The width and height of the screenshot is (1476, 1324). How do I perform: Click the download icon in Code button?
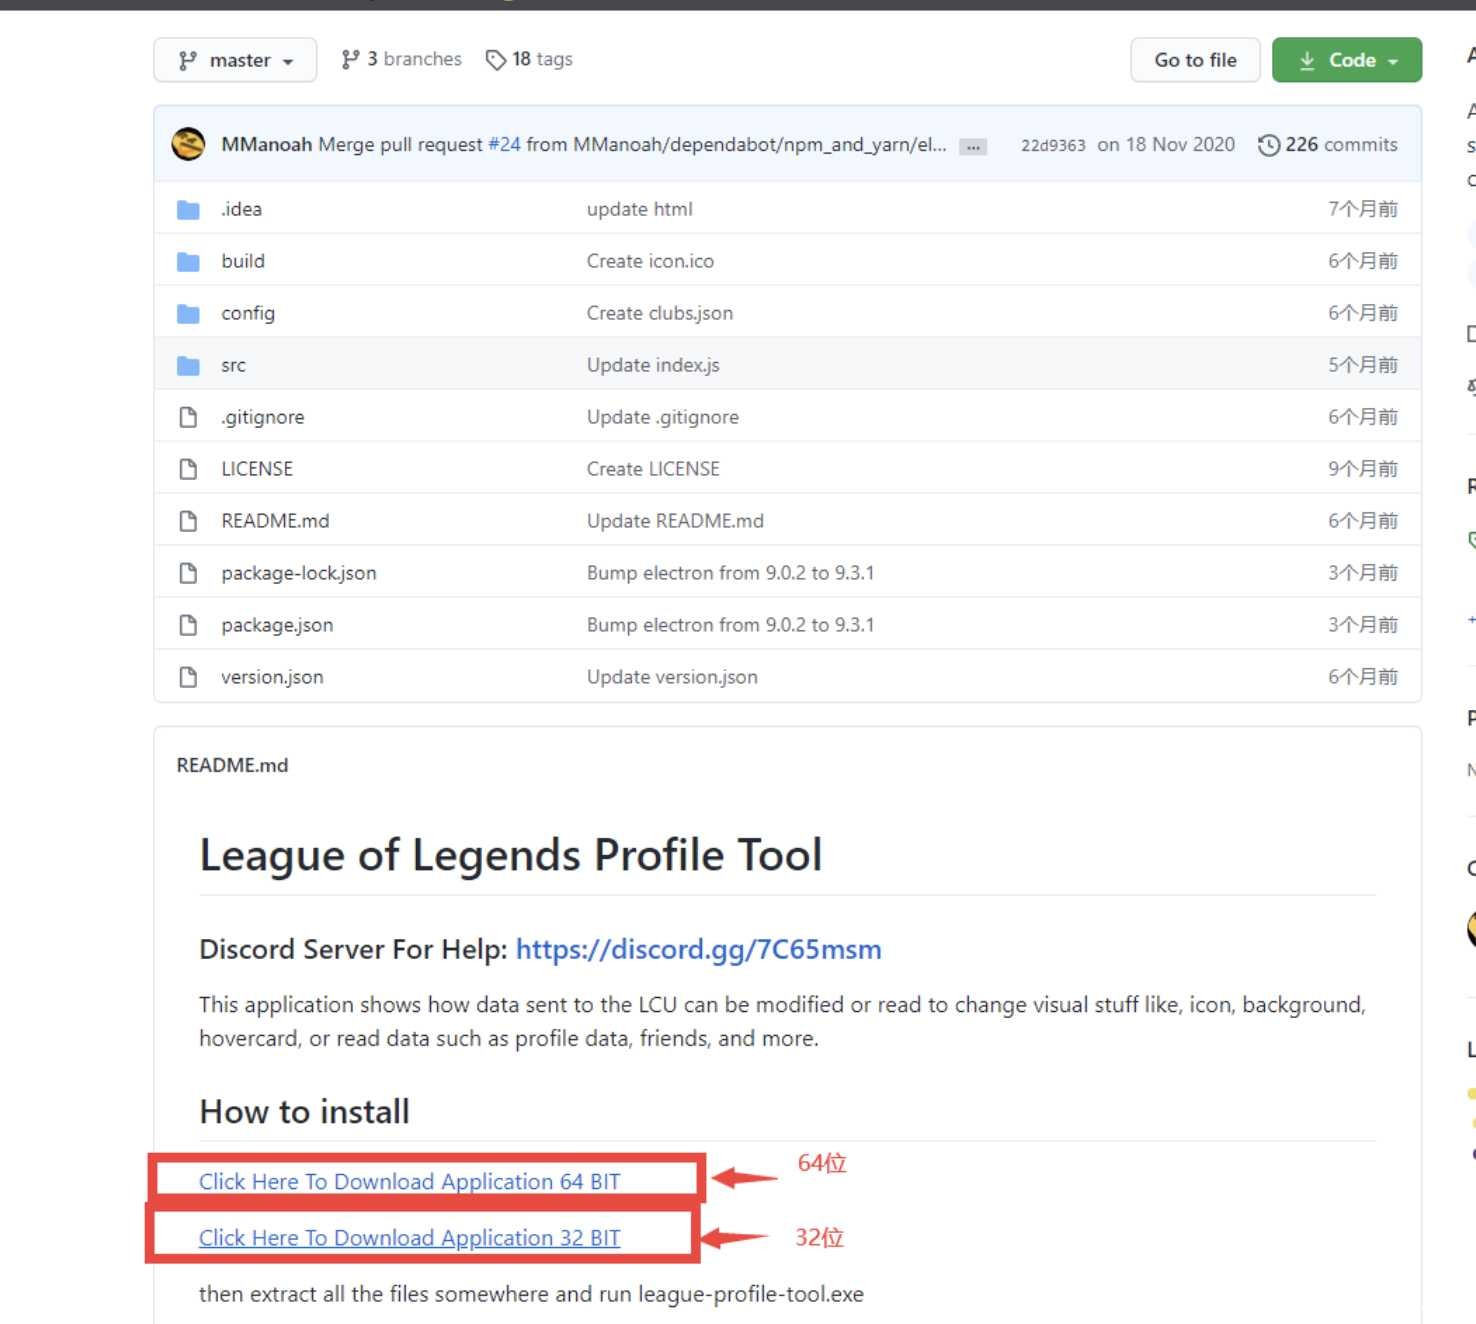pos(1307,61)
